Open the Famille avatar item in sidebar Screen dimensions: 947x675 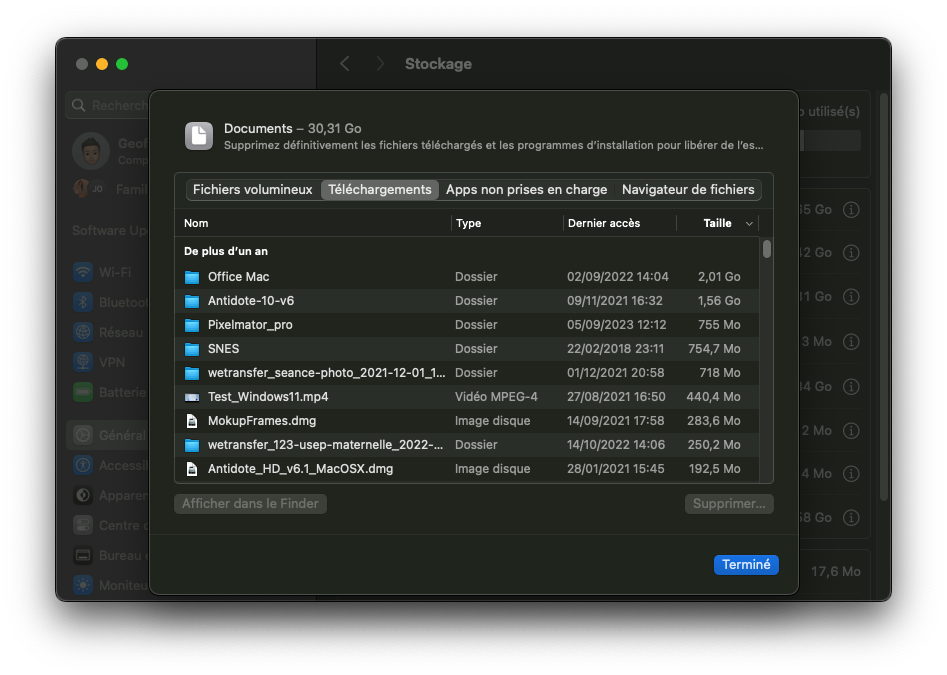point(88,189)
